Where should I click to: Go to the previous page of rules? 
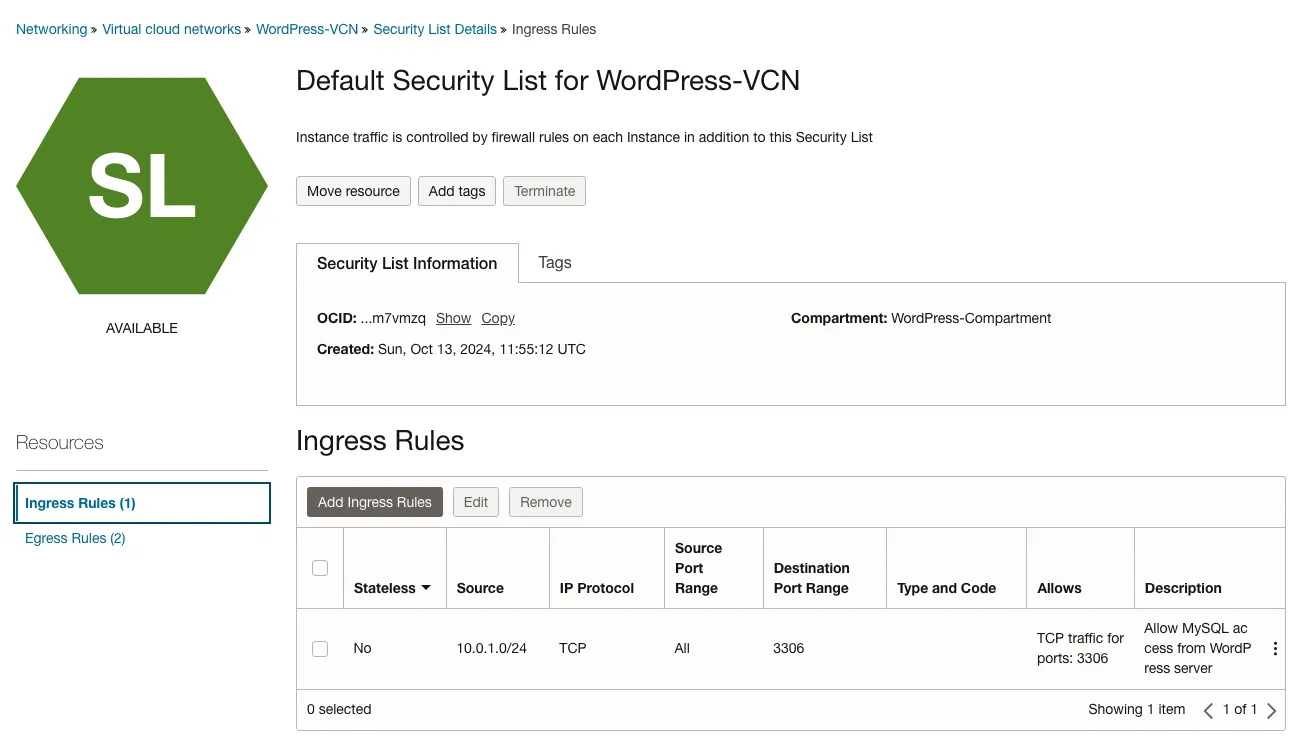pyautogui.click(x=1208, y=711)
